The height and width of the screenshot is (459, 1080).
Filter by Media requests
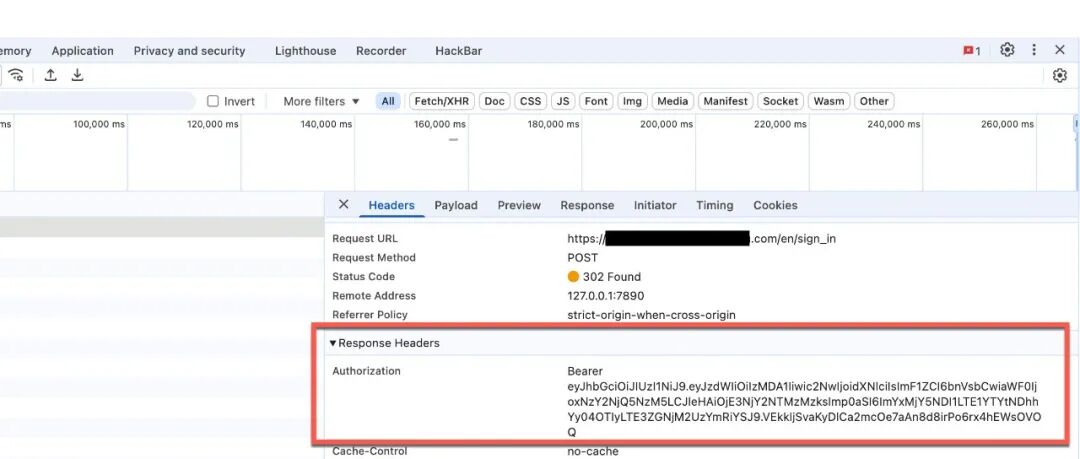tap(672, 101)
